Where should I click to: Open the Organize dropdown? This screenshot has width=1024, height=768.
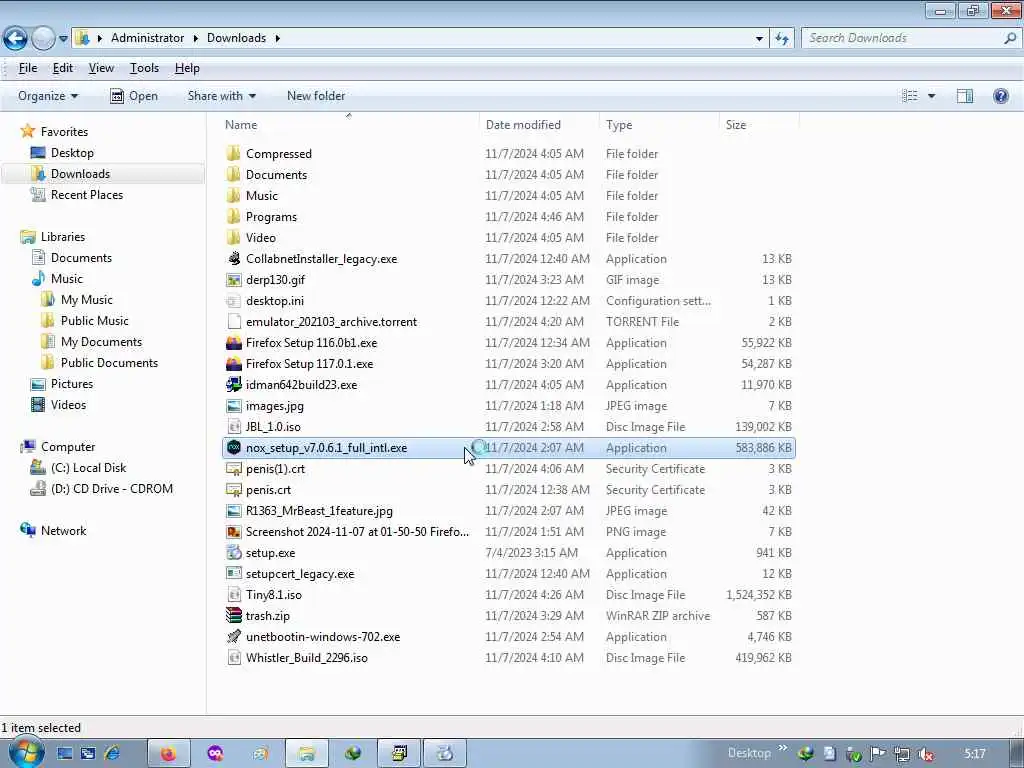pyautogui.click(x=48, y=96)
